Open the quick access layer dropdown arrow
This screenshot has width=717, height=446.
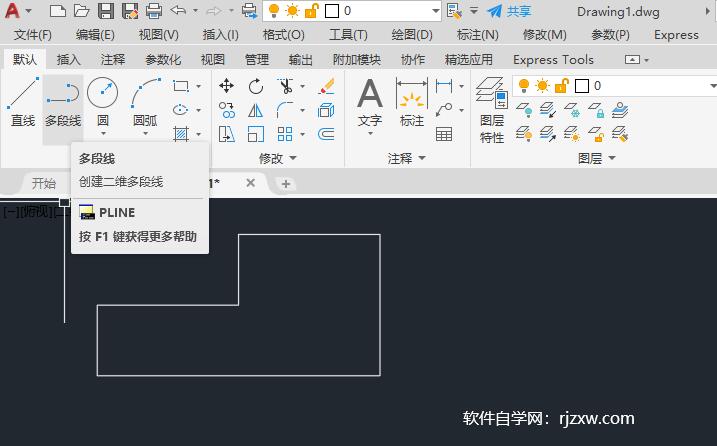pyautogui.click(x=435, y=11)
